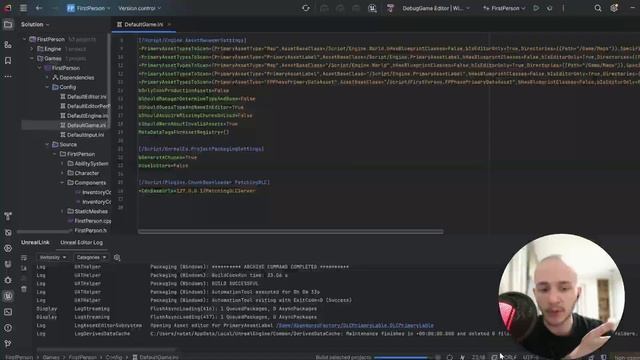Open the main hamburger menu
The height and width of the screenshot is (360, 640).
point(23,8)
